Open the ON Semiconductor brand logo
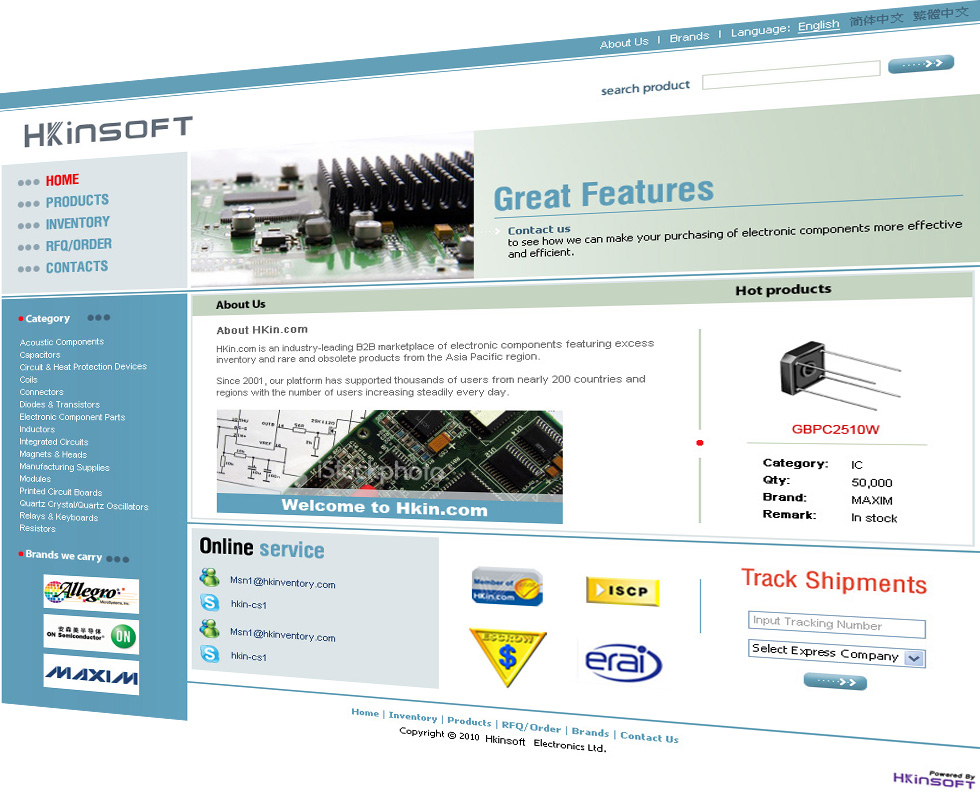This screenshot has width=980, height=796. click(91, 634)
